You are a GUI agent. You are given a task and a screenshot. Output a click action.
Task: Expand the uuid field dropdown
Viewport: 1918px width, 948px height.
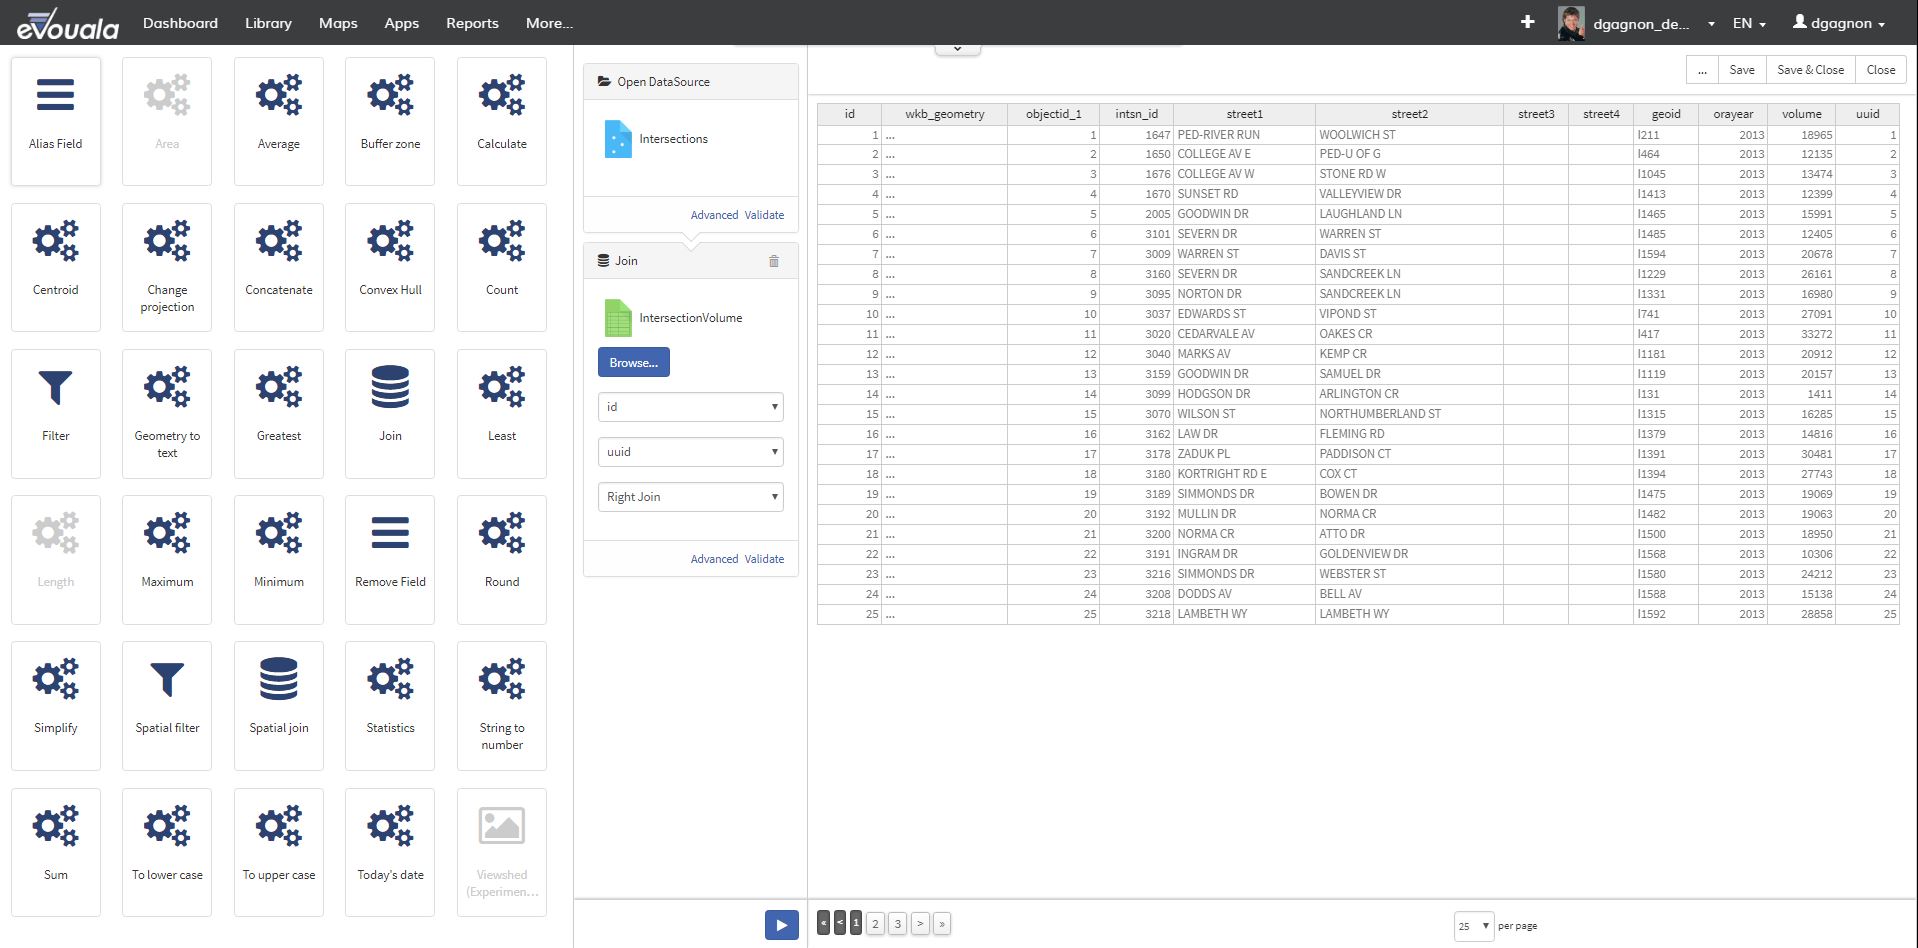coord(690,452)
